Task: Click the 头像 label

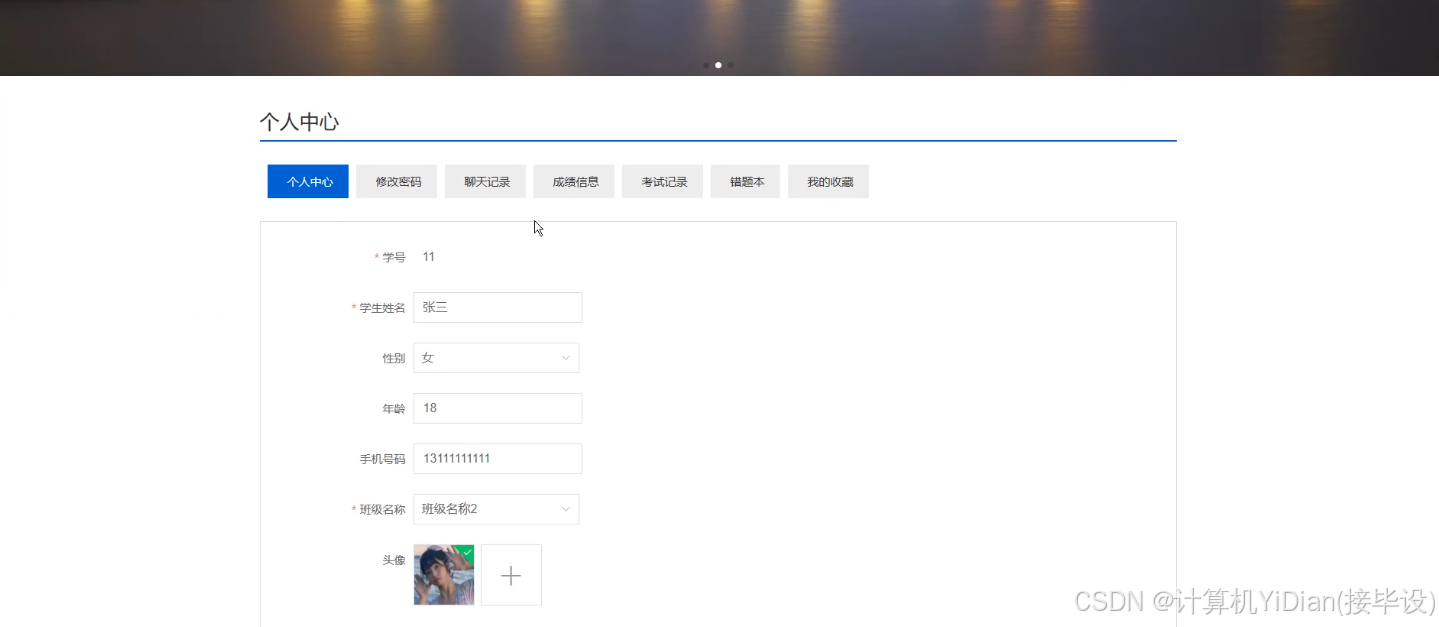Action: (x=394, y=560)
